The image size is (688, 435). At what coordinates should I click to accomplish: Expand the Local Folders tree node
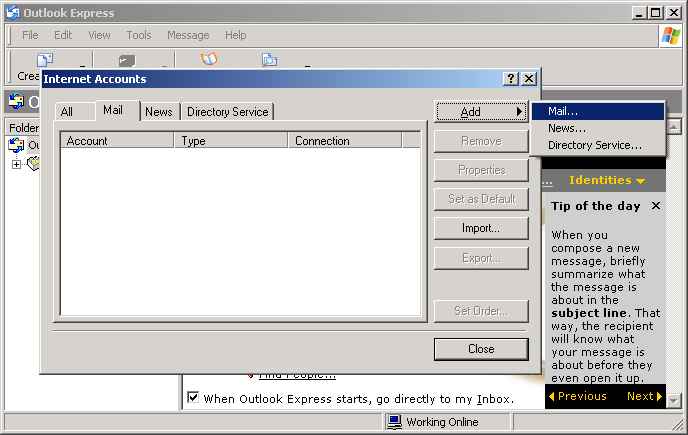click(16, 165)
